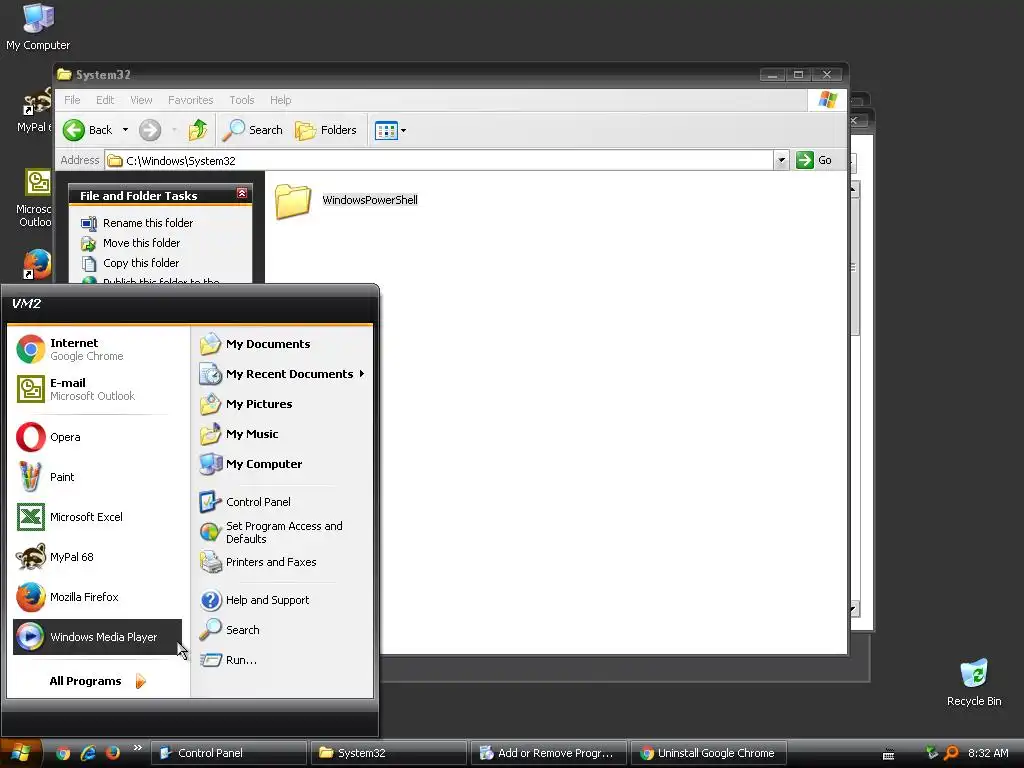Launch Internet Explorer from Quick Launch
The image size is (1024, 768).
[88, 753]
